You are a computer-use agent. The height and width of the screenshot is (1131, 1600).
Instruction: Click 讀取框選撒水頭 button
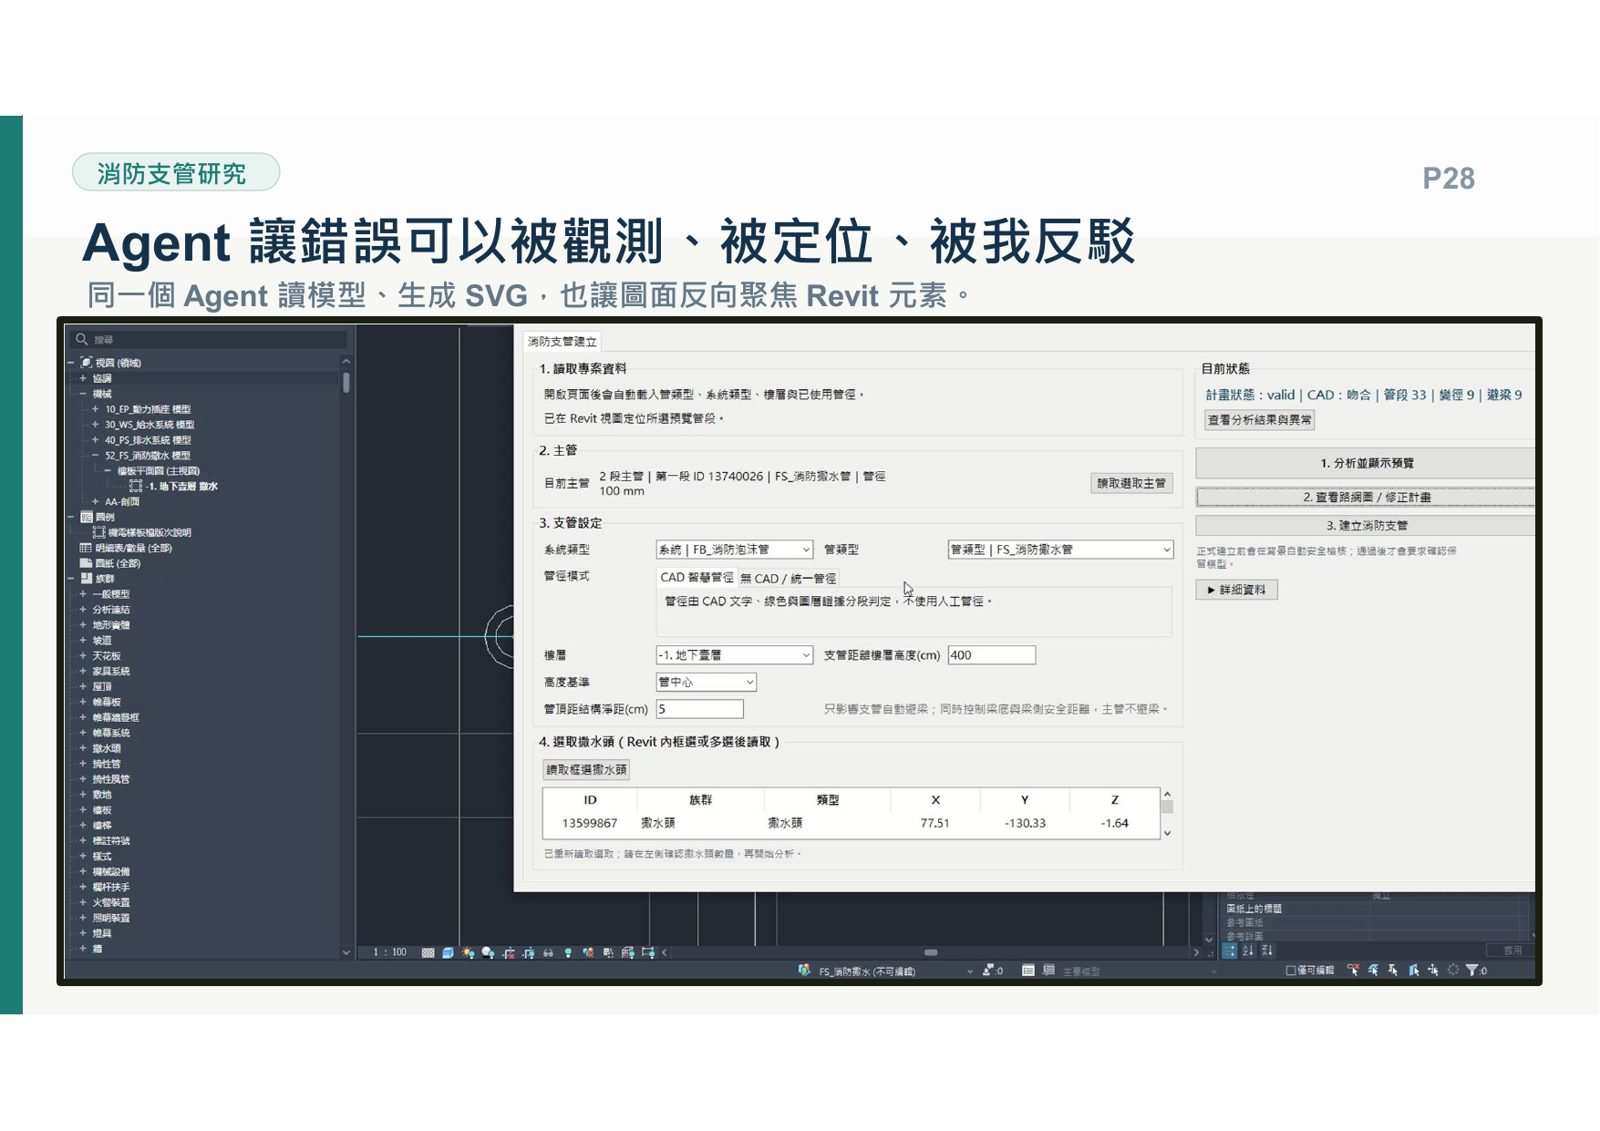click(x=586, y=769)
